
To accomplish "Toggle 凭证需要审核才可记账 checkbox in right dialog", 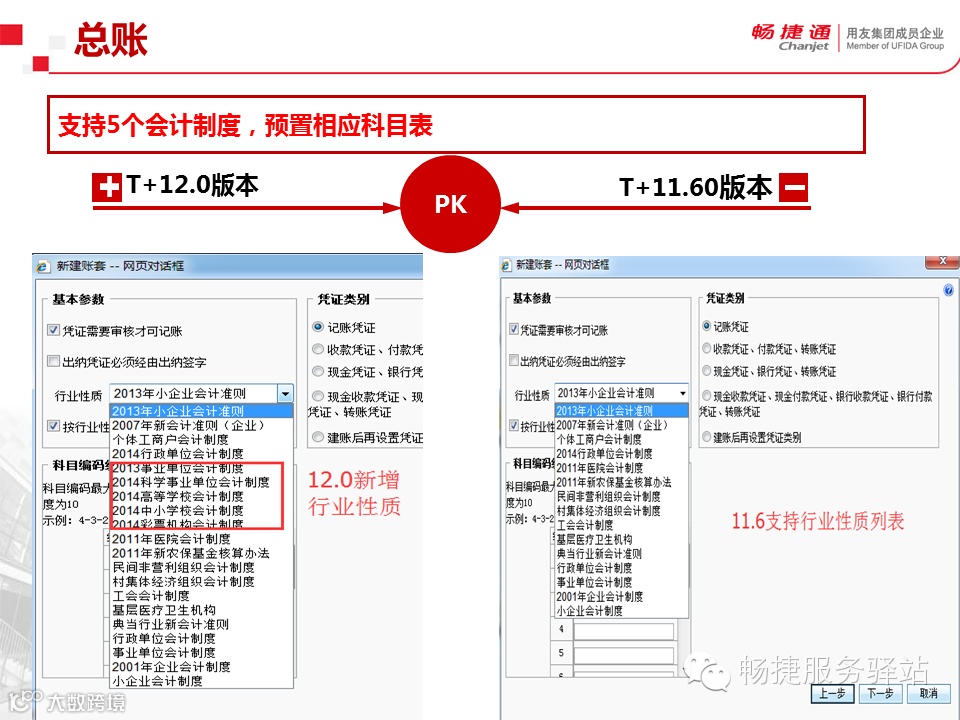I will click(514, 329).
